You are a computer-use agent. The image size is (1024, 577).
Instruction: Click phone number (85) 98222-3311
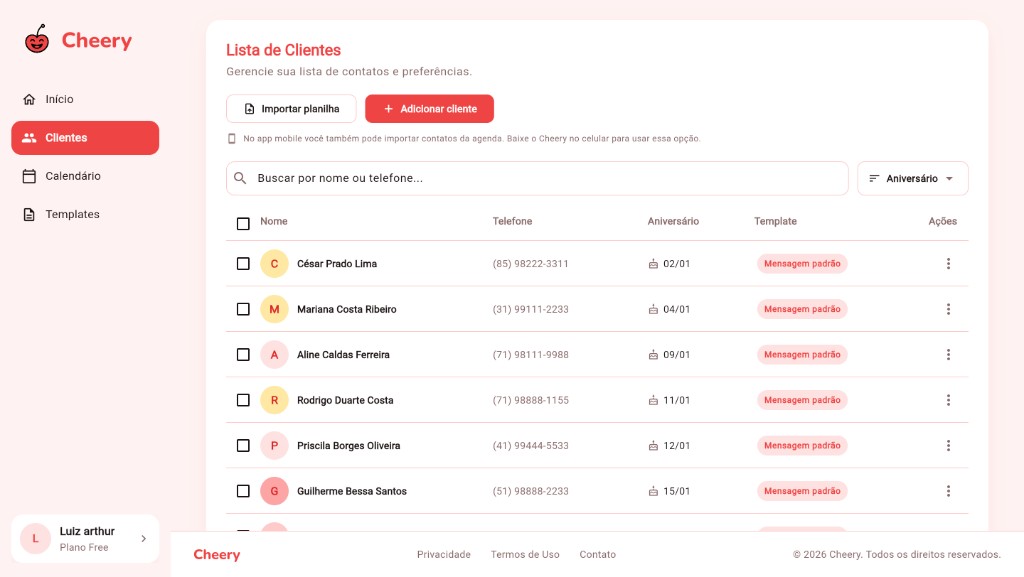(530, 264)
